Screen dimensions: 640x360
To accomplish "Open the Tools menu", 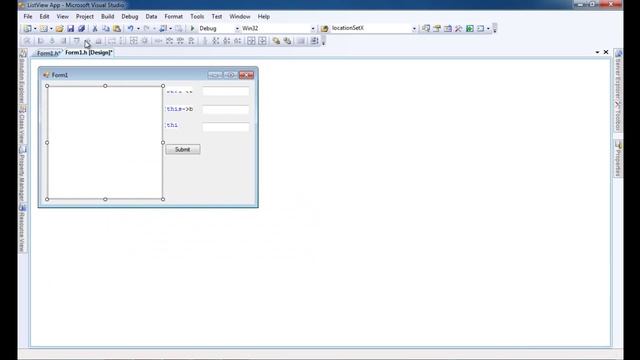I will pos(197,16).
